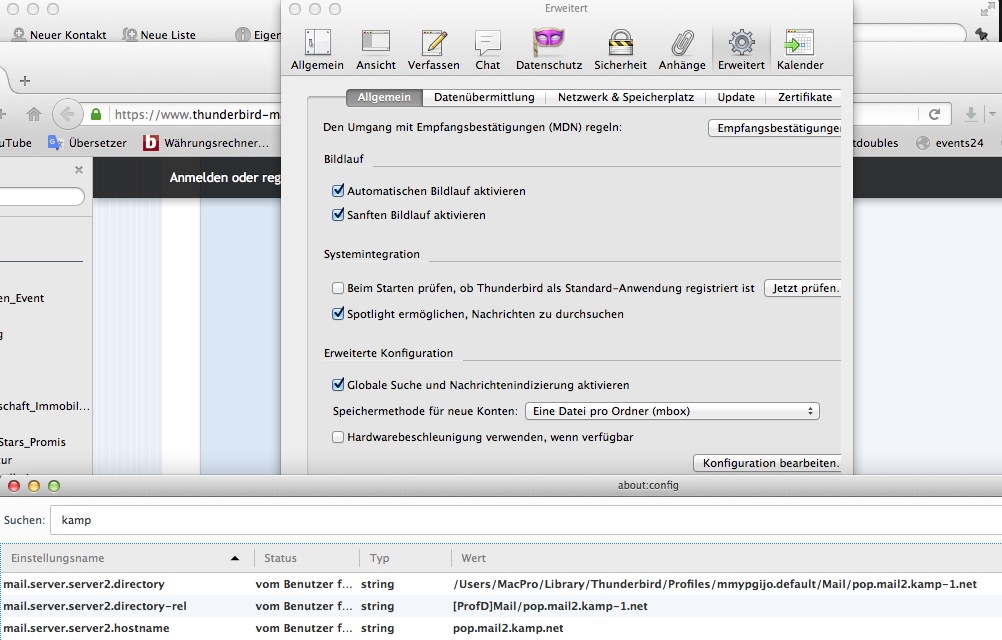Enable Hardwarebeschleunigung verwenden checkbox
The width and height of the screenshot is (1002, 640).
pos(338,437)
